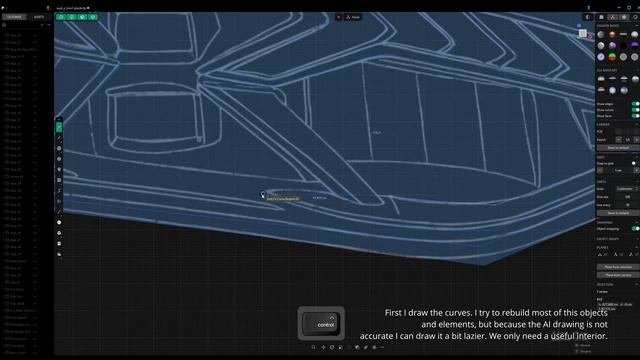Image resolution: width=640 pixels, height=360 pixels.
Task: Switch to the OUTLINER tab
Action: tap(14, 17)
